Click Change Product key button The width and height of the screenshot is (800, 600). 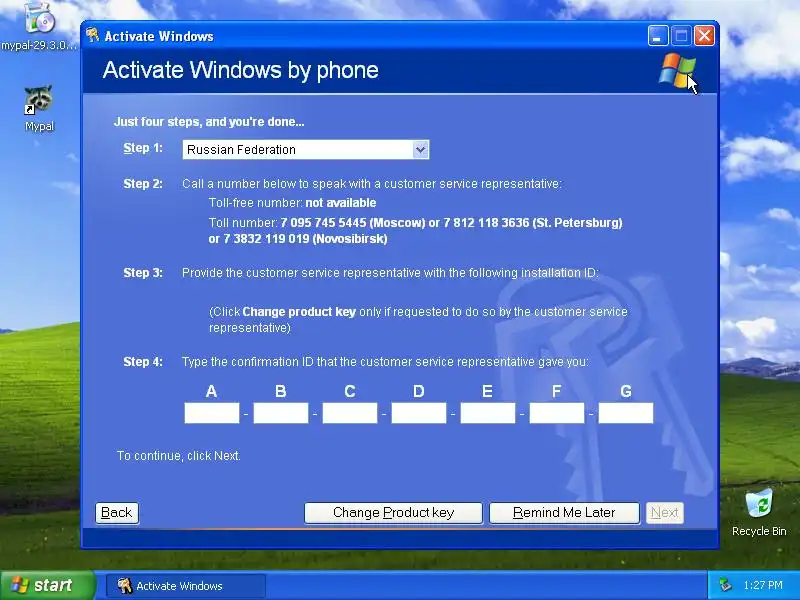393,513
